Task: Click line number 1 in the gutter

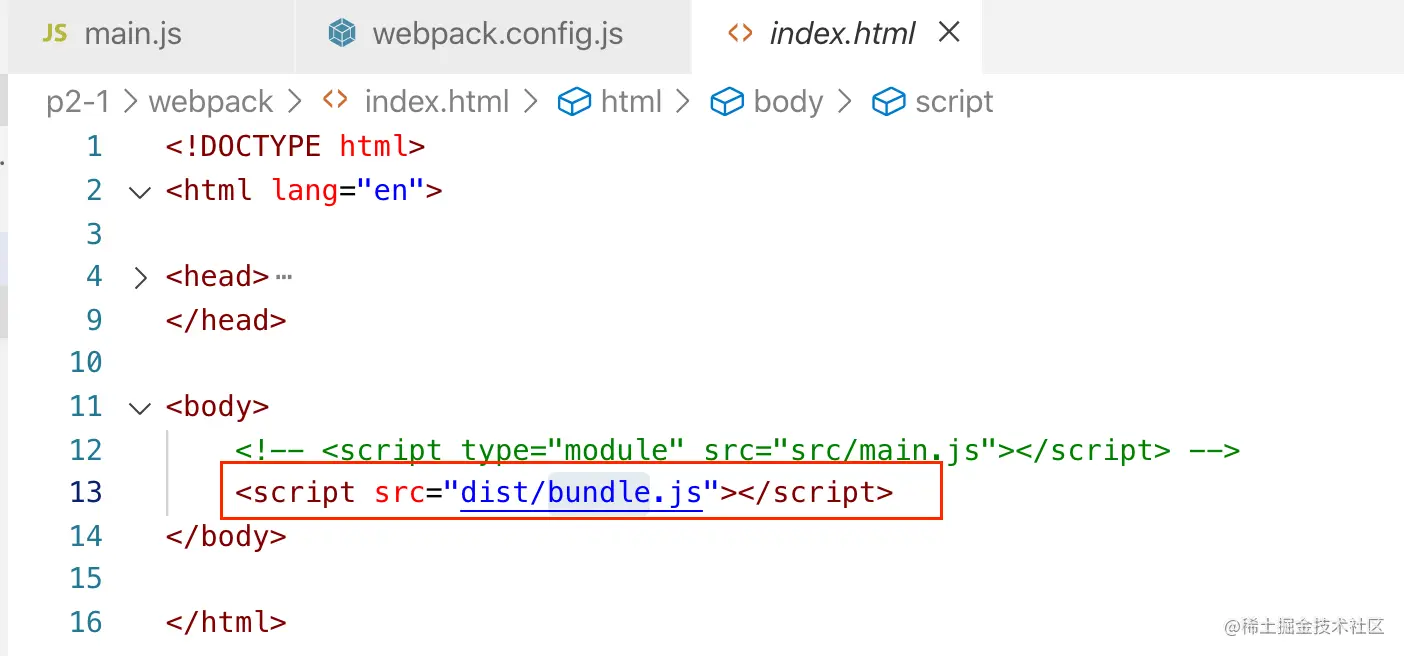Action: click(94, 147)
